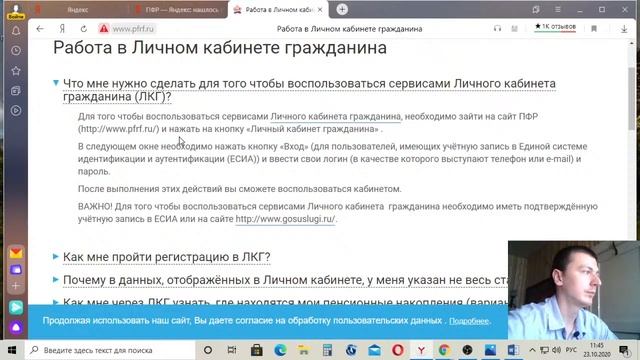Open Photos app from taskbar
The width and height of the screenshot is (640, 360).
point(490,350)
